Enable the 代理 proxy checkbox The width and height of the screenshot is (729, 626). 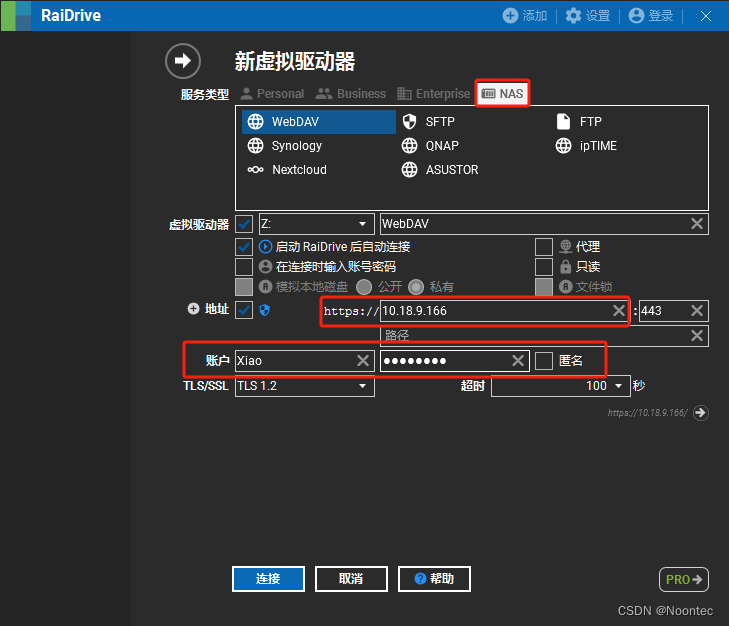pos(544,247)
